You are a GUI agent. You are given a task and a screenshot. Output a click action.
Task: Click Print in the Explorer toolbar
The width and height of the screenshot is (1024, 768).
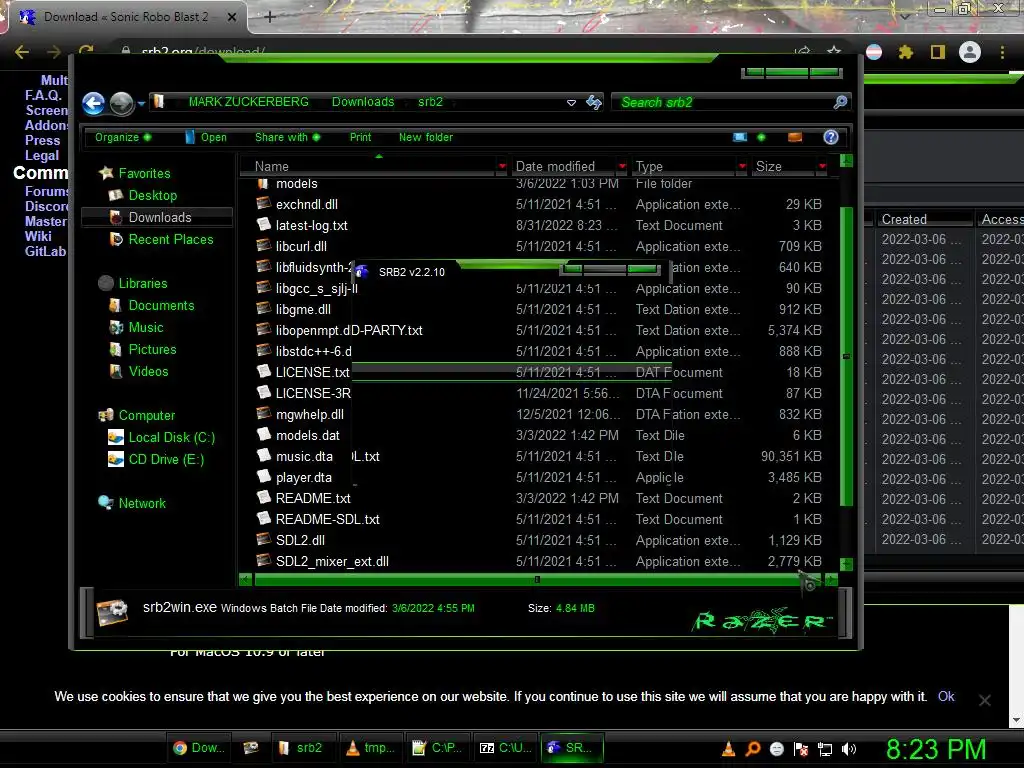[x=360, y=137]
